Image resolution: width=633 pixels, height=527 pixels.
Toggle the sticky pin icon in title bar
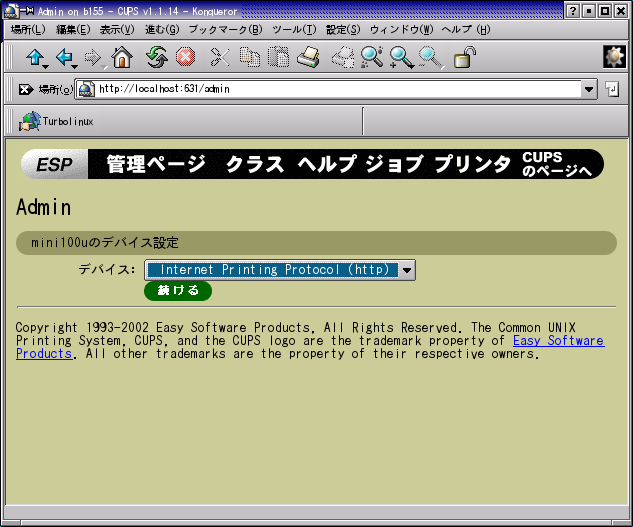tap(27, 11)
